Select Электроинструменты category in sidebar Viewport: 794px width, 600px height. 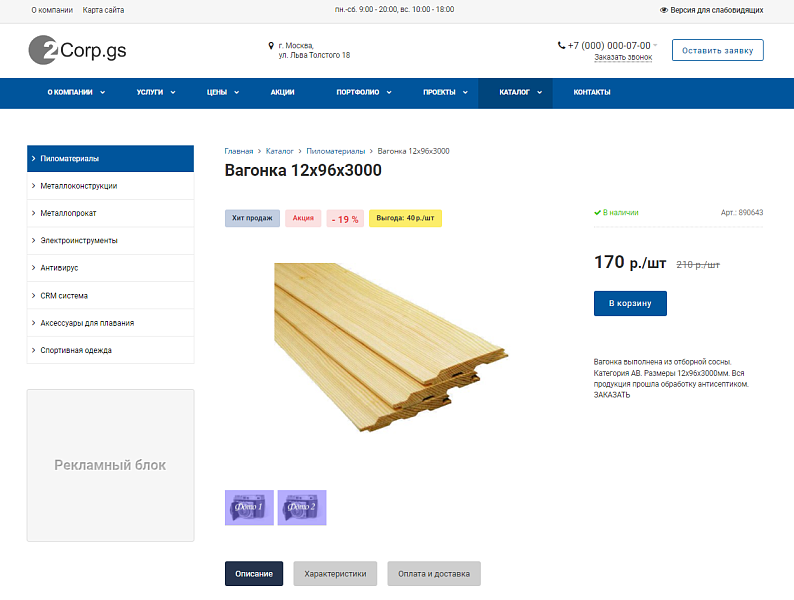click(x=79, y=240)
